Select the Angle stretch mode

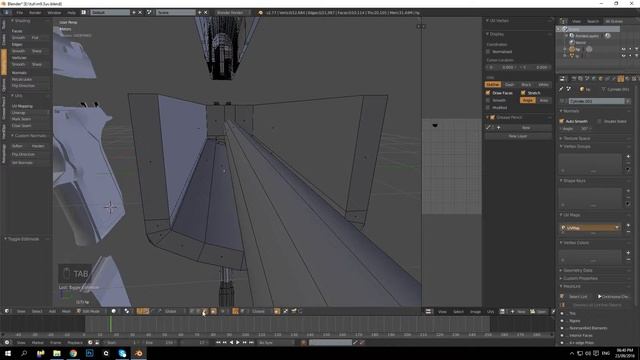click(x=528, y=100)
